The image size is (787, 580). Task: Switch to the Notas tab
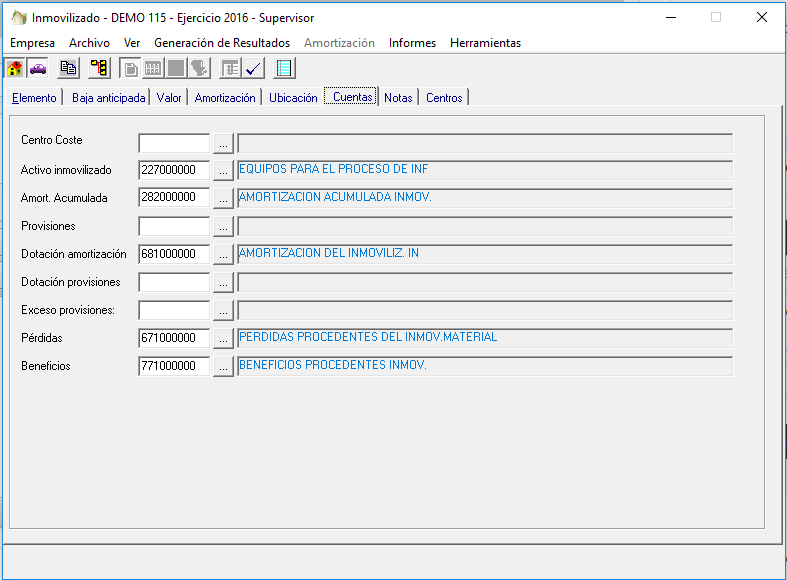[x=398, y=98]
